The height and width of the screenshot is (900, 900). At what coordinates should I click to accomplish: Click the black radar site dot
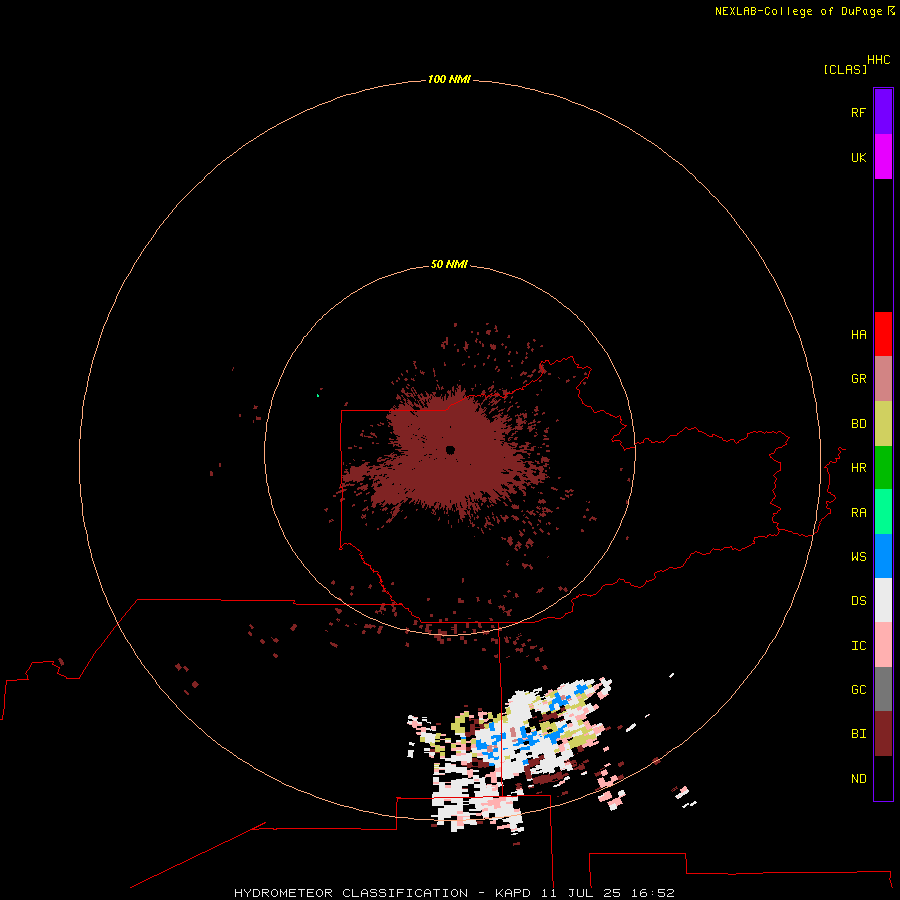[450, 450]
